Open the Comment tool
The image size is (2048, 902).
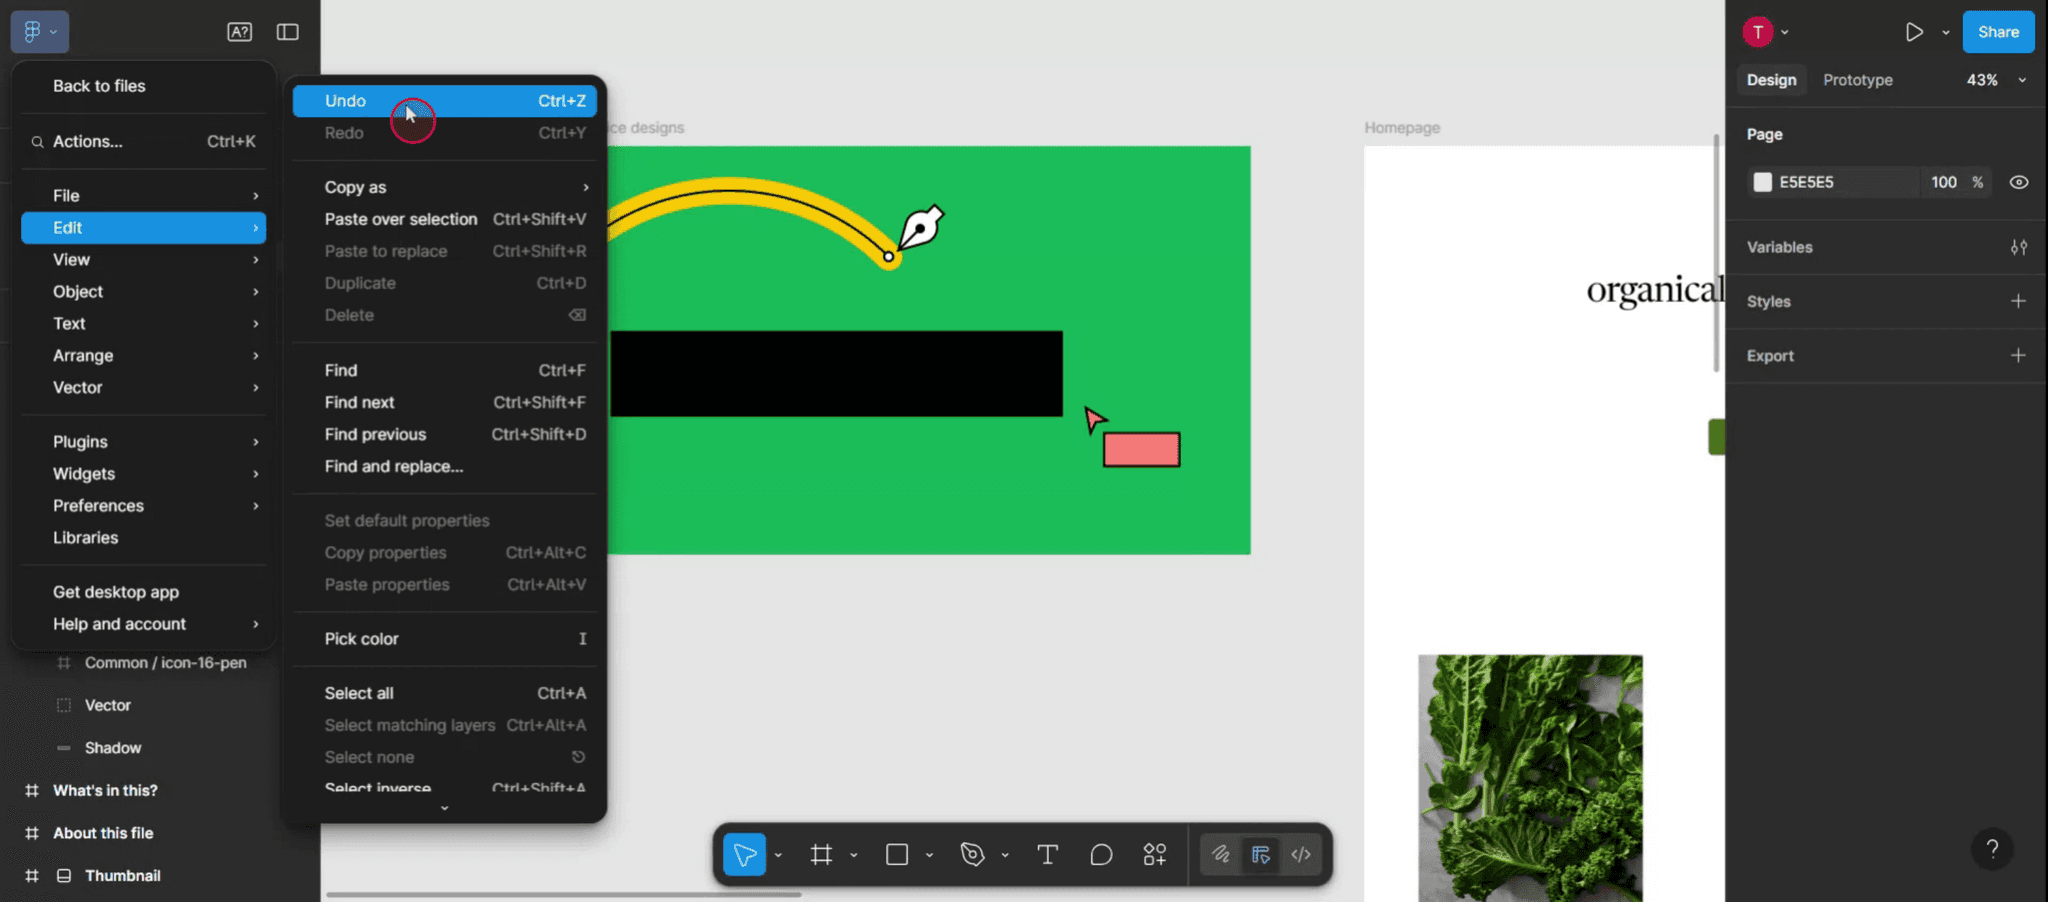(x=1100, y=854)
